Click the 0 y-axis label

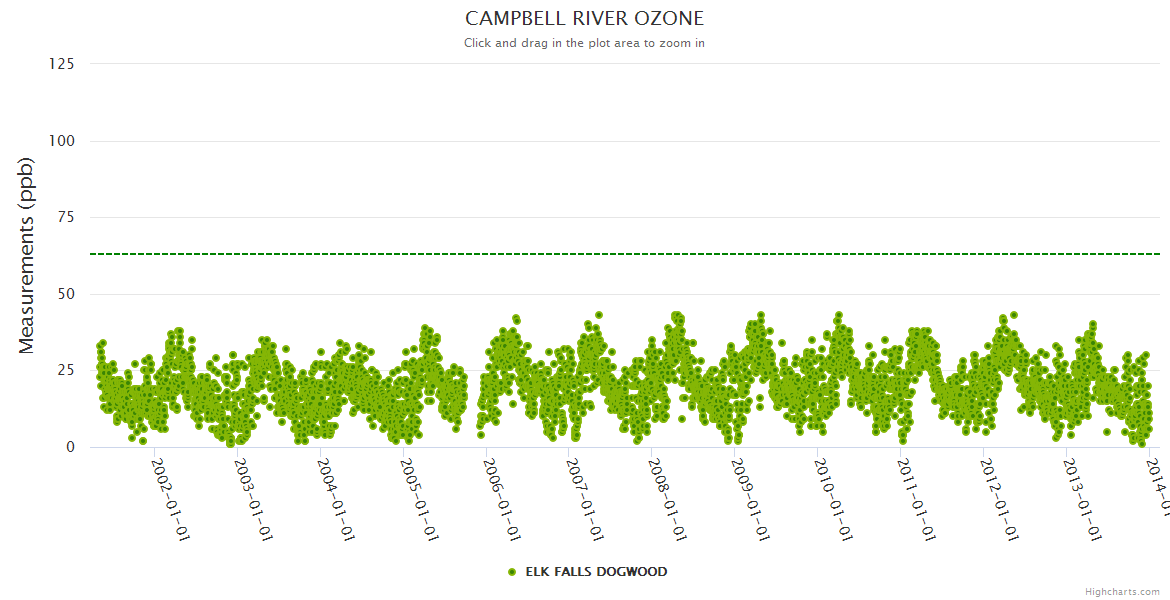[x=70, y=447]
